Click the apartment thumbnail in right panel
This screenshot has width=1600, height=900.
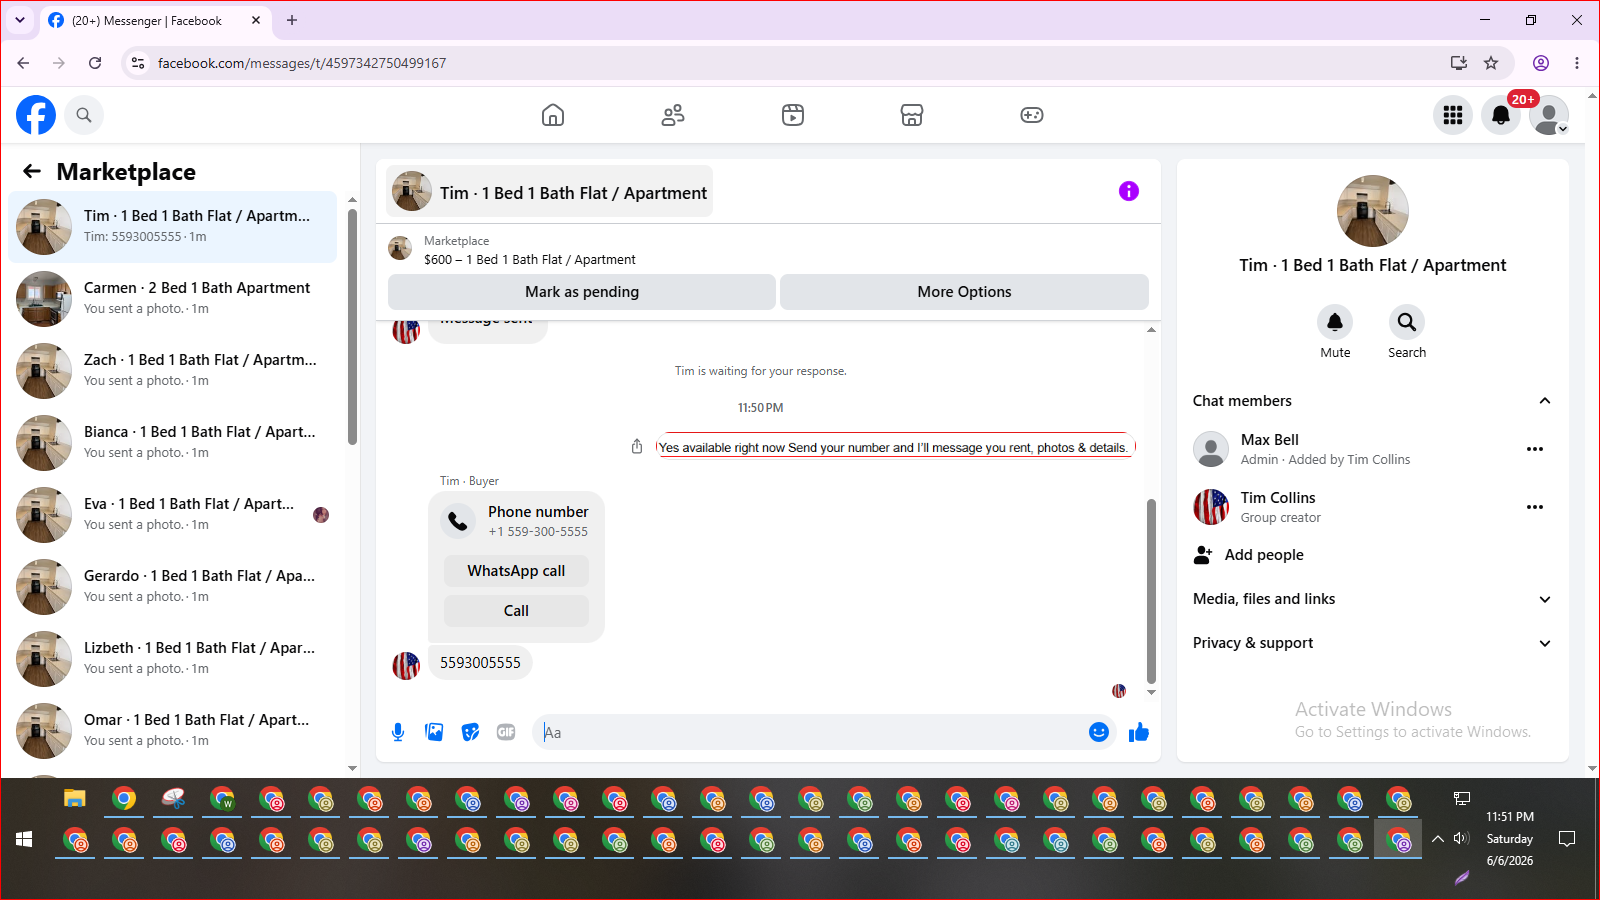pyautogui.click(x=1373, y=211)
